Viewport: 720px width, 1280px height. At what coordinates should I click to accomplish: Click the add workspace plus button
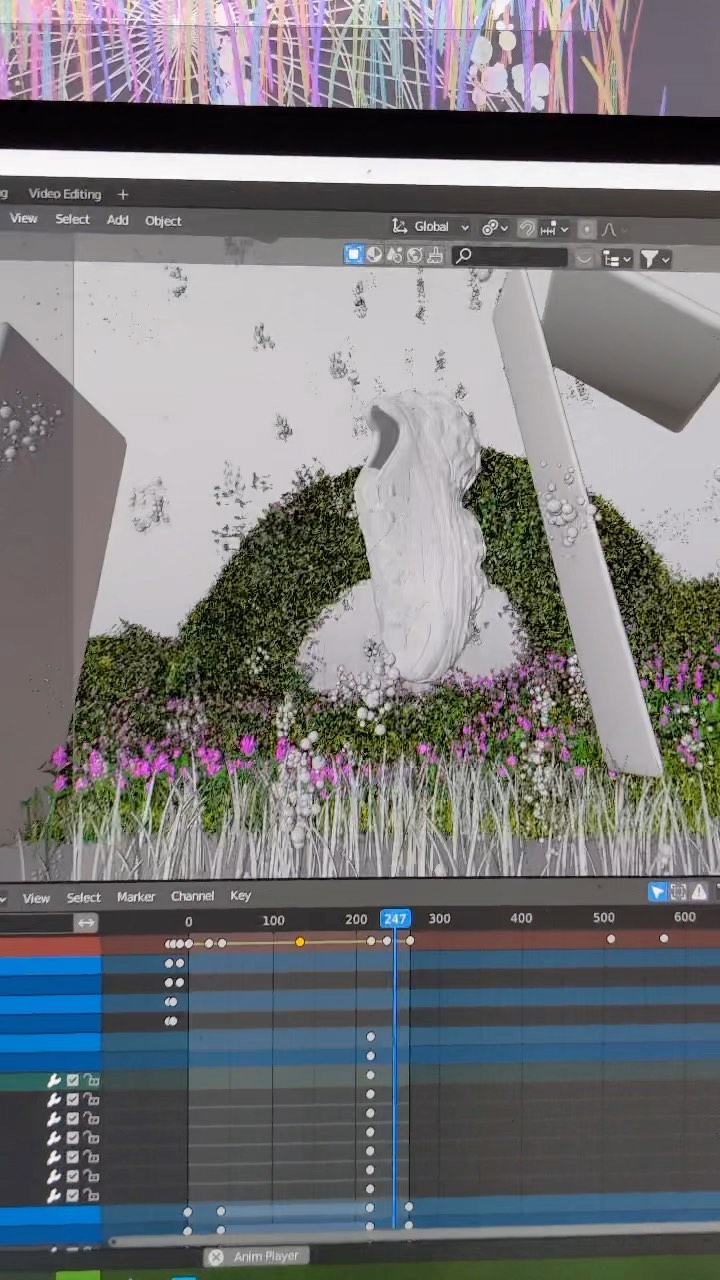click(123, 194)
